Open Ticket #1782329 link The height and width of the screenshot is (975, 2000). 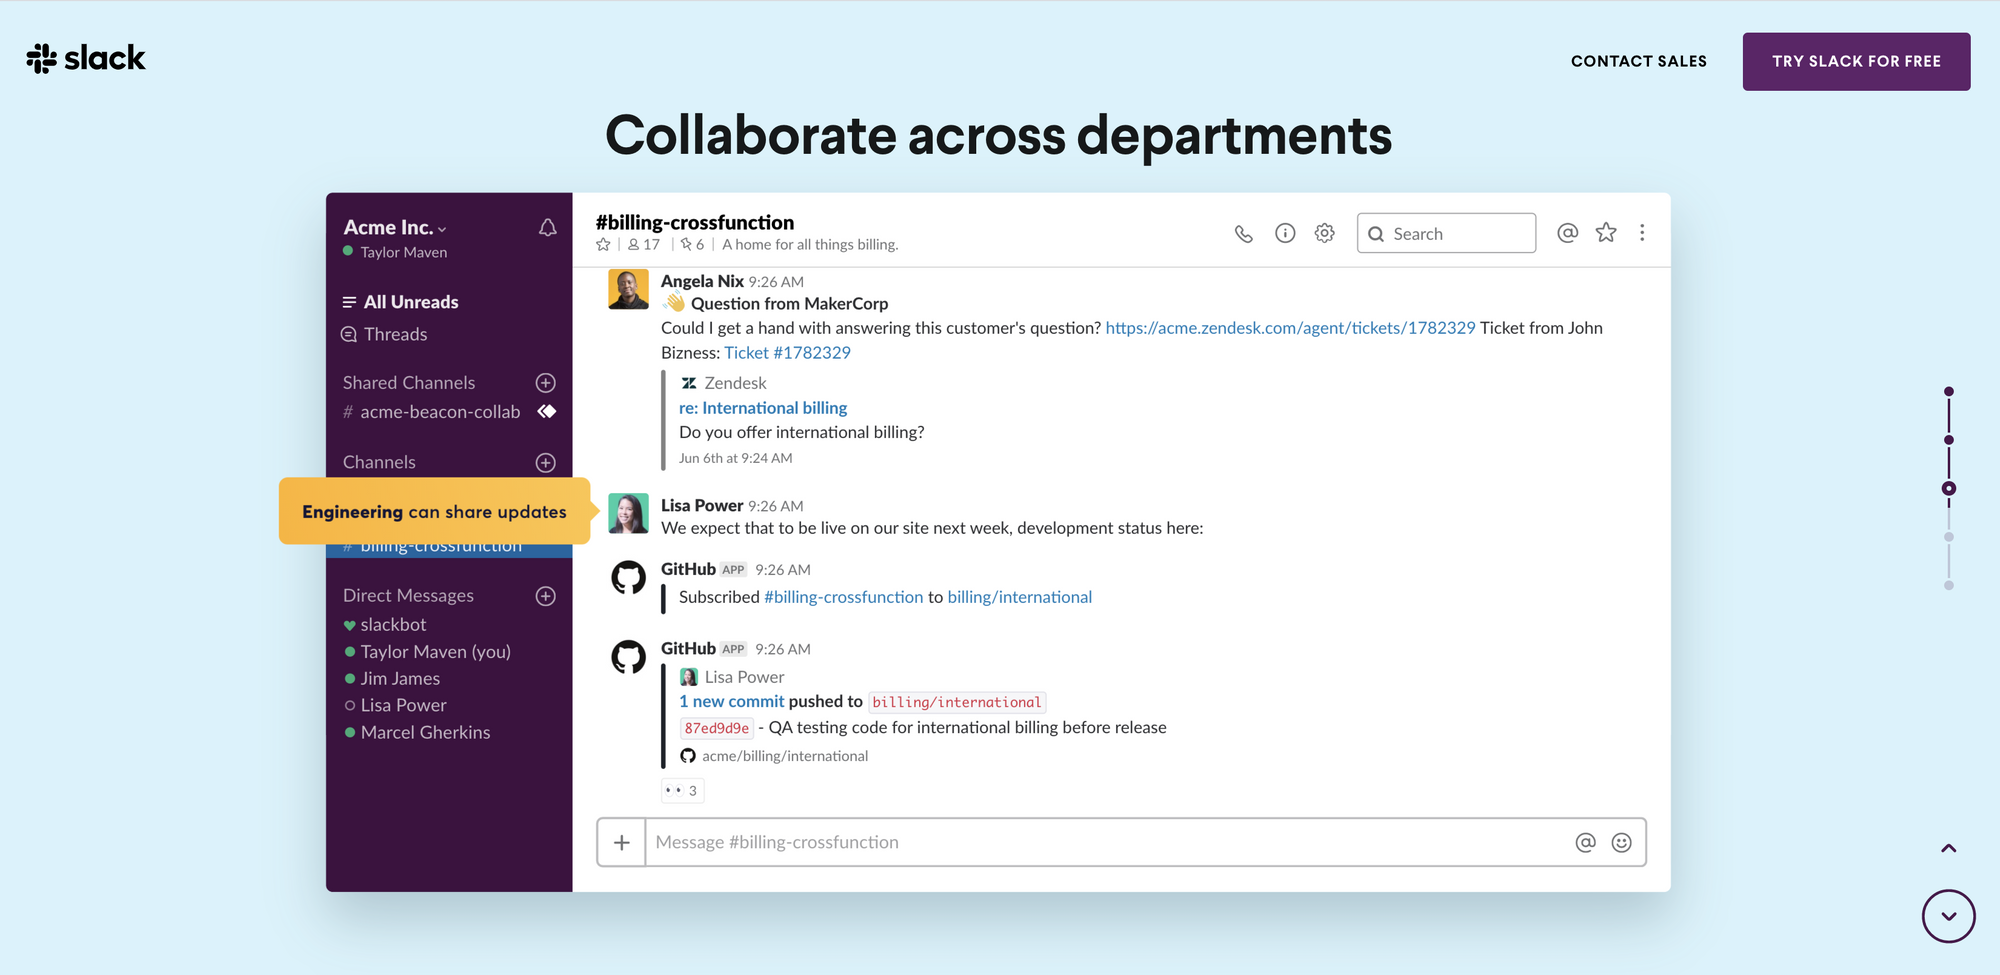coord(787,353)
